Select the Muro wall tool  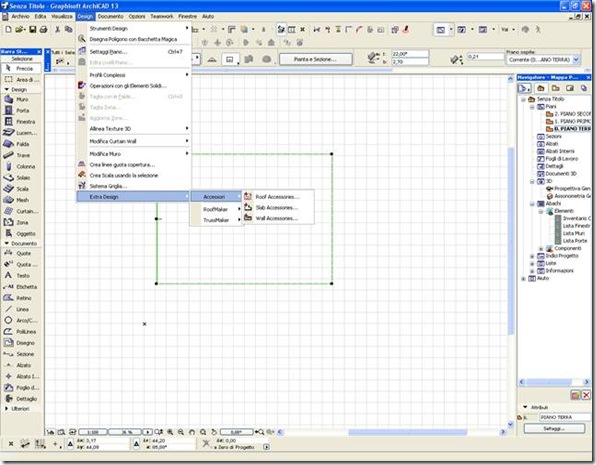coord(21,99)
